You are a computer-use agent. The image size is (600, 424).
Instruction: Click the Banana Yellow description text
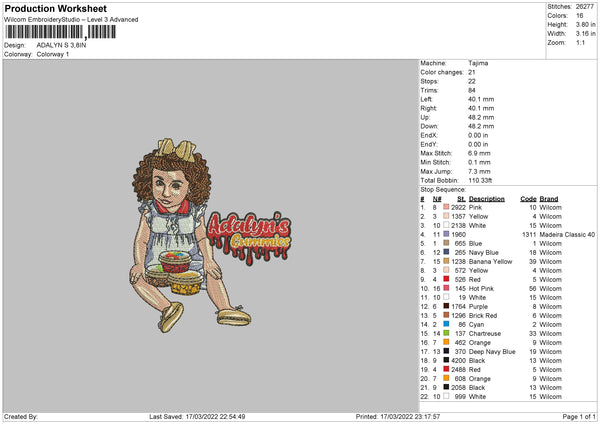point(490,261)
